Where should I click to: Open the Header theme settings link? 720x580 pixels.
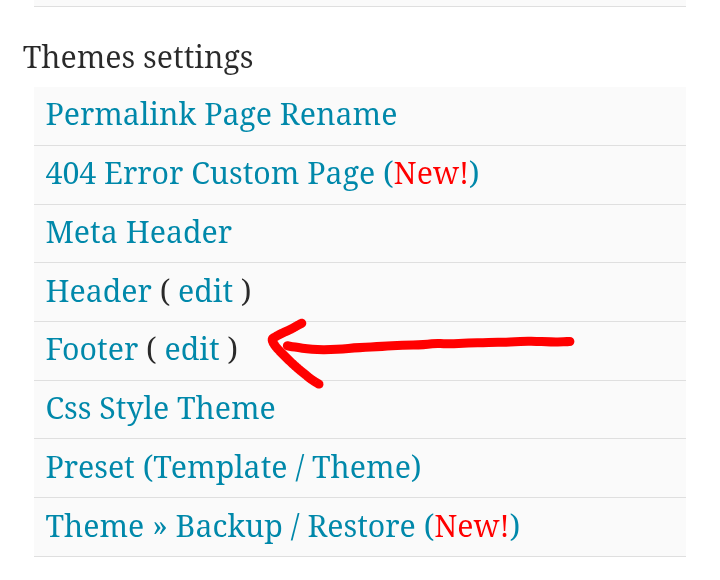(x=98, y=291)
